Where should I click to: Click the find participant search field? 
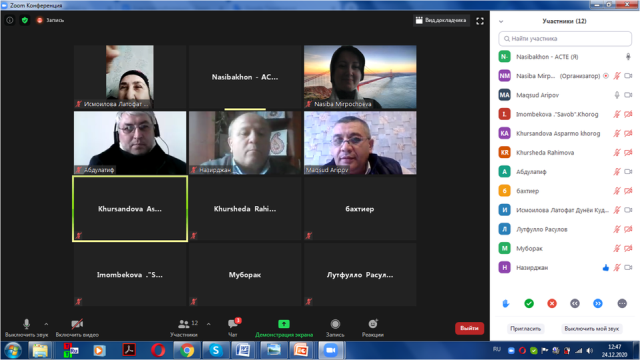tap(565, 39)
